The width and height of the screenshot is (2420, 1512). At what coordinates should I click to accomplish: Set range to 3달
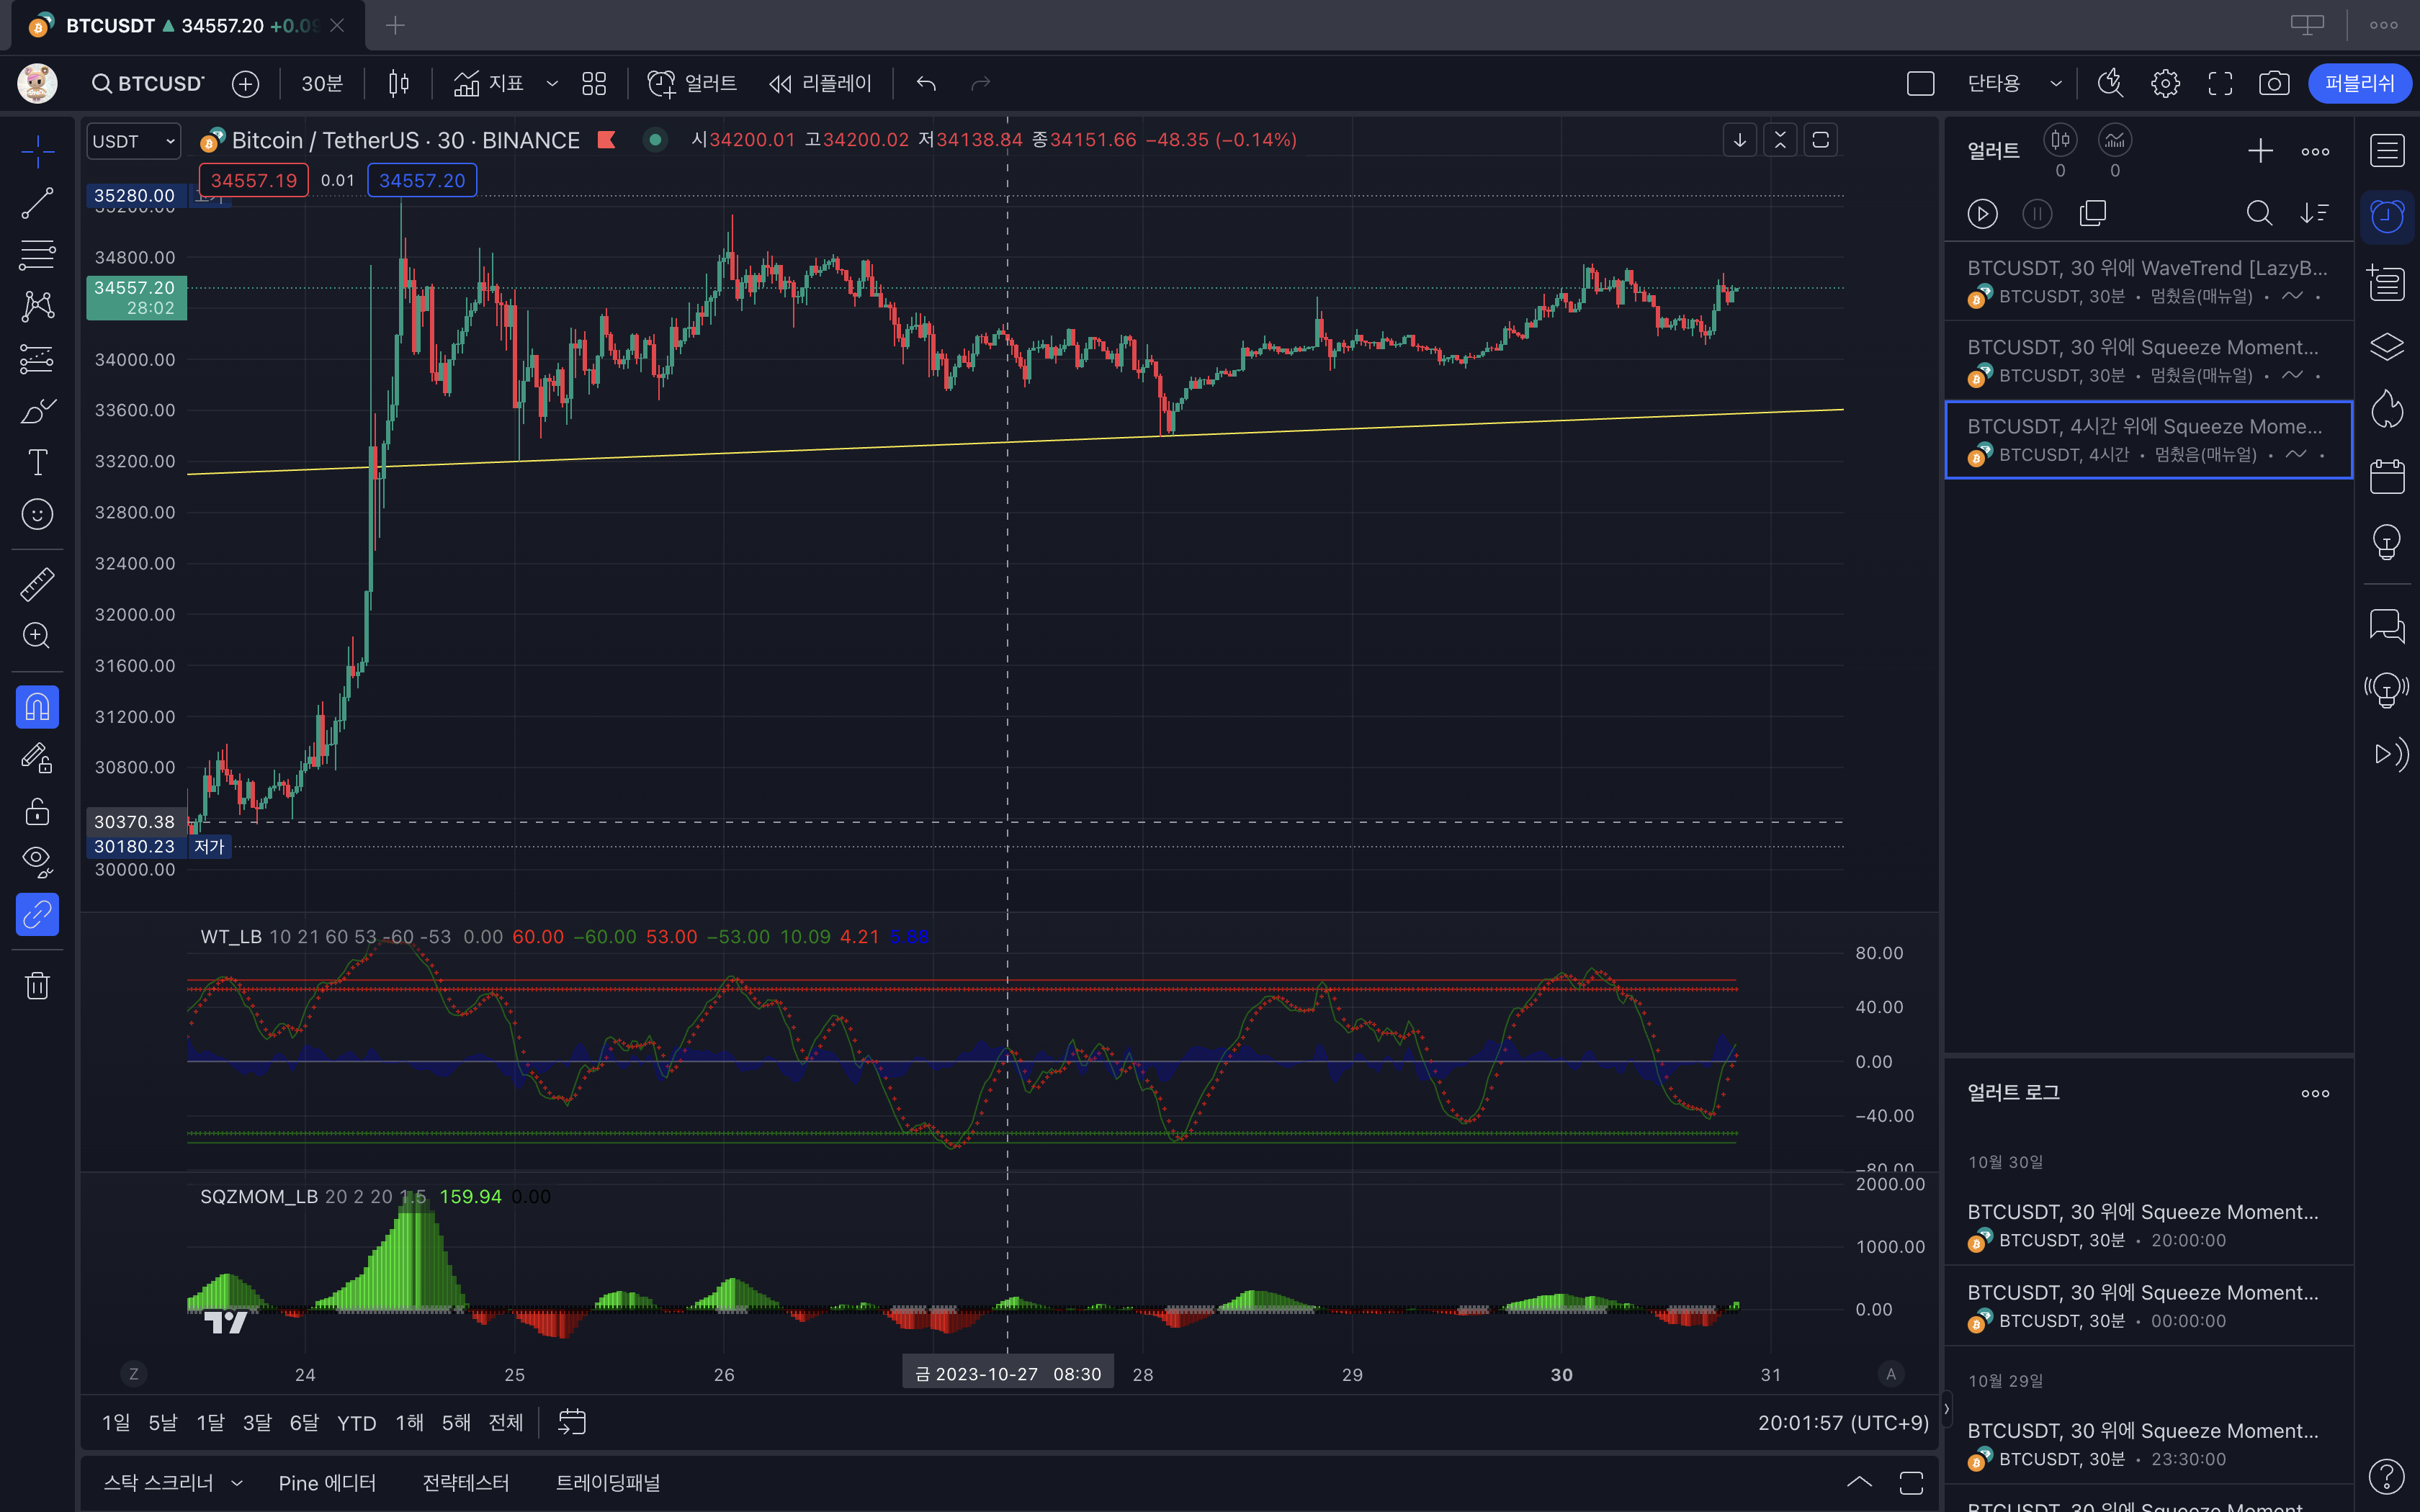pyautogui.click(x=257, y=1422)
